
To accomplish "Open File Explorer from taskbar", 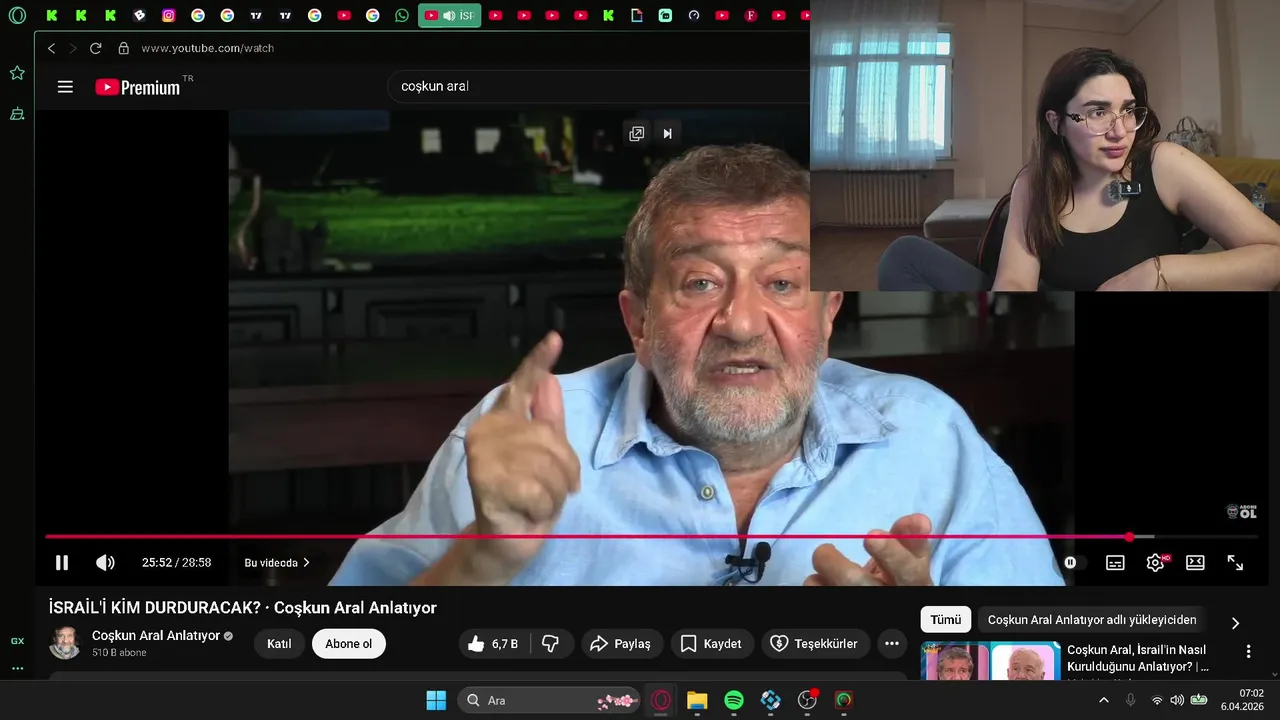I will (697, 700).
